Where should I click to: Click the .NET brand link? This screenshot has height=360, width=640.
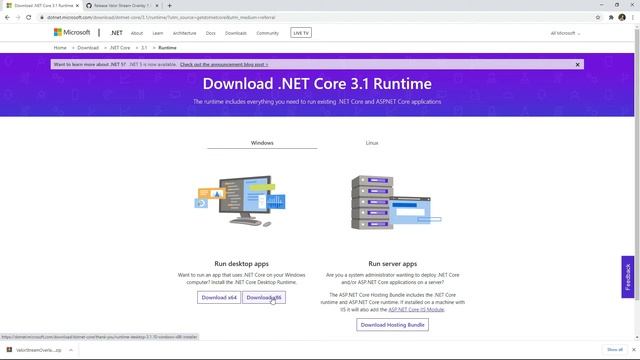coord(116,33)
